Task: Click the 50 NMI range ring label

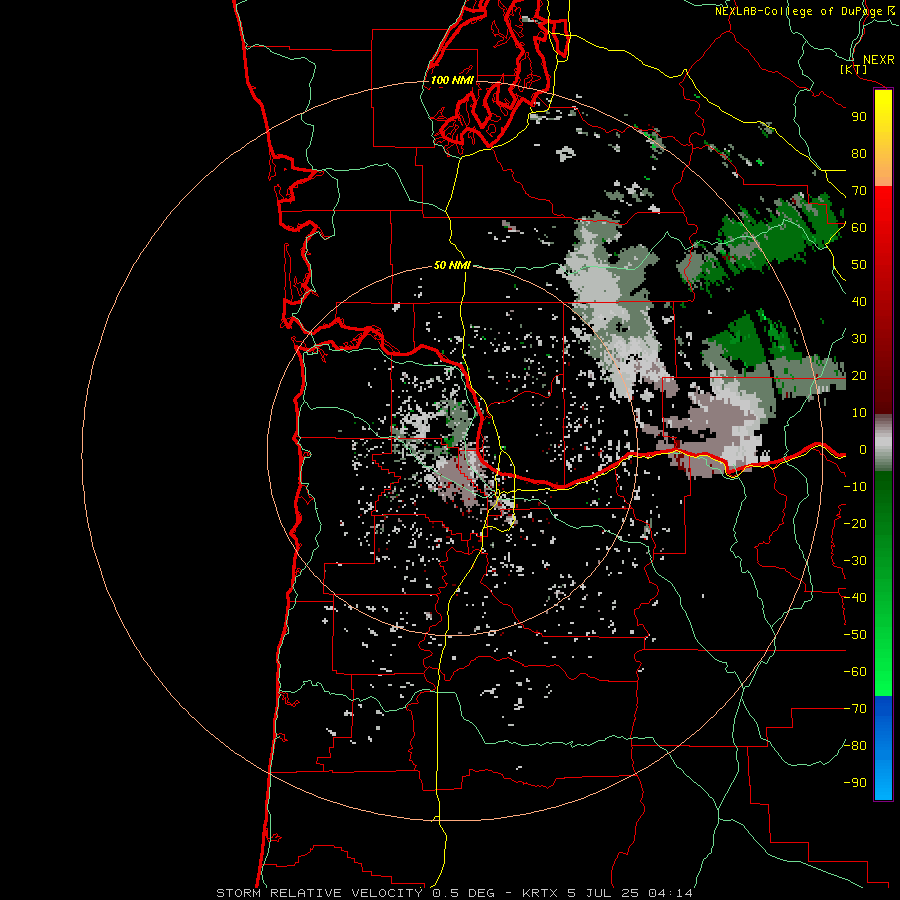Action: [x=452, y=265]
